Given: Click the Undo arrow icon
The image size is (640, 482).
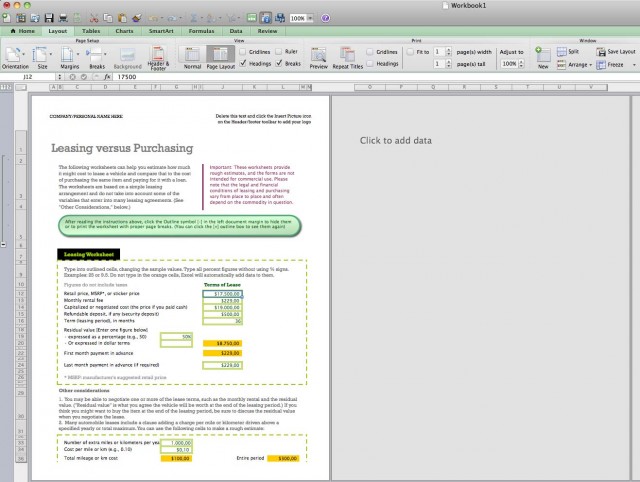Looking at the screenshot, I should tap(153, 18).
